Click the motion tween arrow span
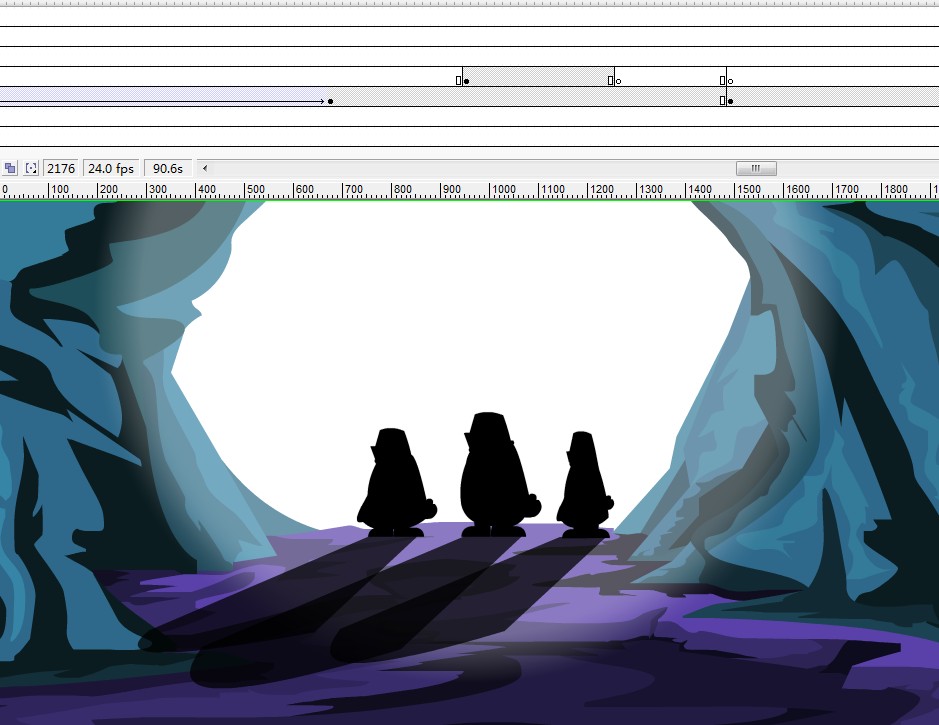The image size is (939, 725). click(x=160, y=101)
